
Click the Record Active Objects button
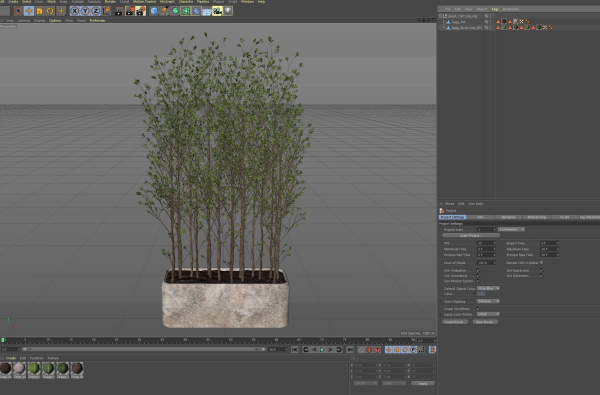pyautogui.click(x=361, y=349)
